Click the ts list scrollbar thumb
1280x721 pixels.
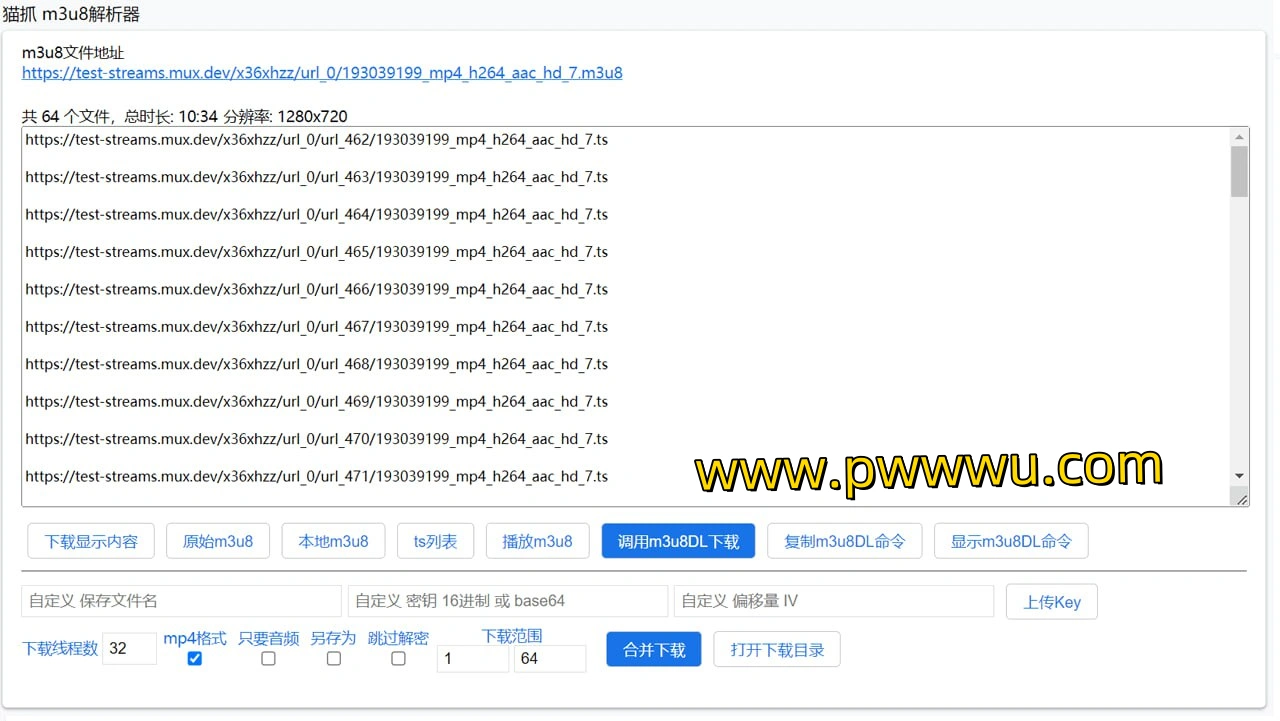(1240, 171)
